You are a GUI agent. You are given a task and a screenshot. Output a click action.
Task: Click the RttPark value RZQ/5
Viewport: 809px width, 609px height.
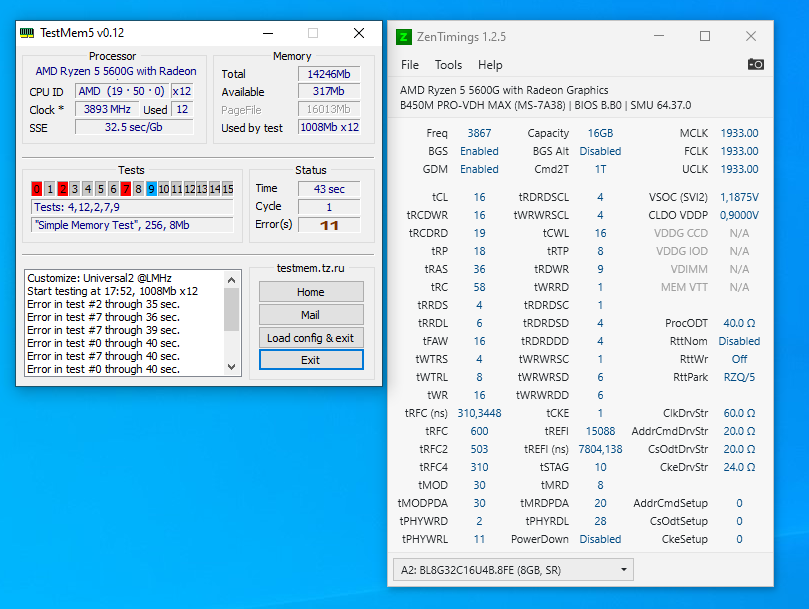[x=739, y=377]
